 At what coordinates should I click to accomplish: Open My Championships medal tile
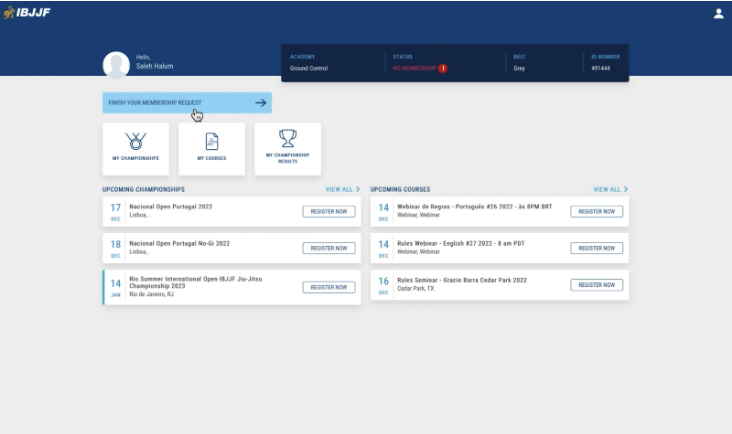click(x=136, y=148)
